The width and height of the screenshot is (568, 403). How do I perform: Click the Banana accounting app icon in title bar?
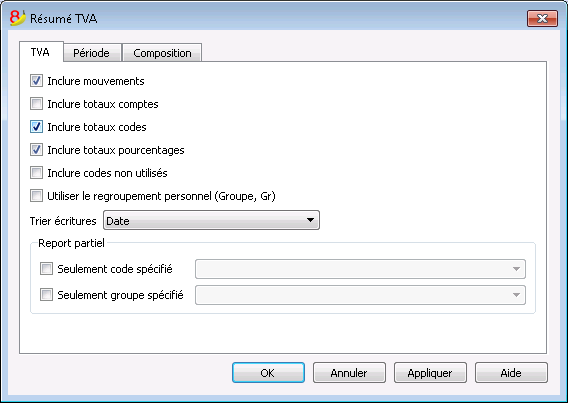coord(17,18)
